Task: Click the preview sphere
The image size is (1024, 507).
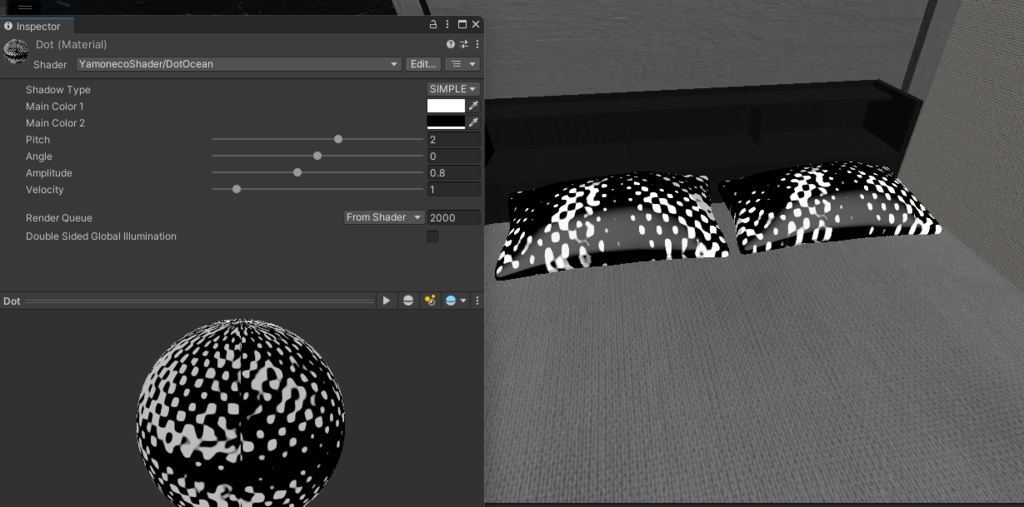Action: 240,412
